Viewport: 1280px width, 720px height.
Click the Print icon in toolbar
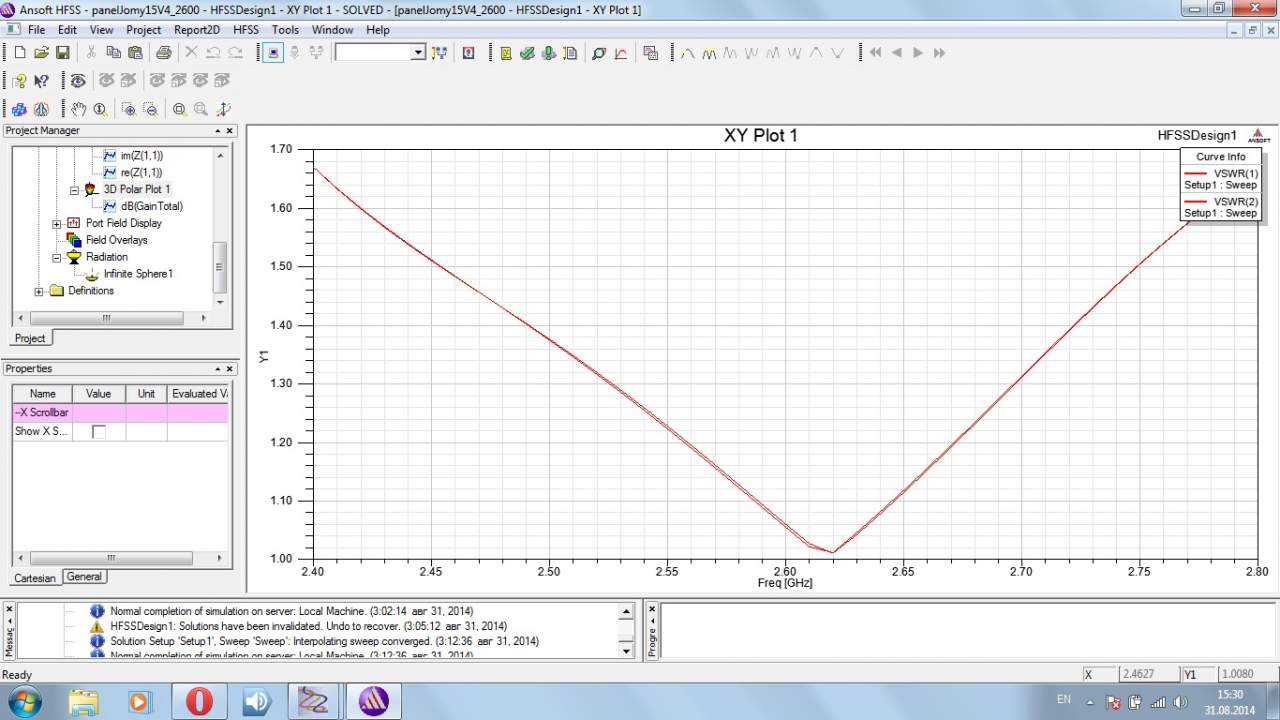(163, 53)
